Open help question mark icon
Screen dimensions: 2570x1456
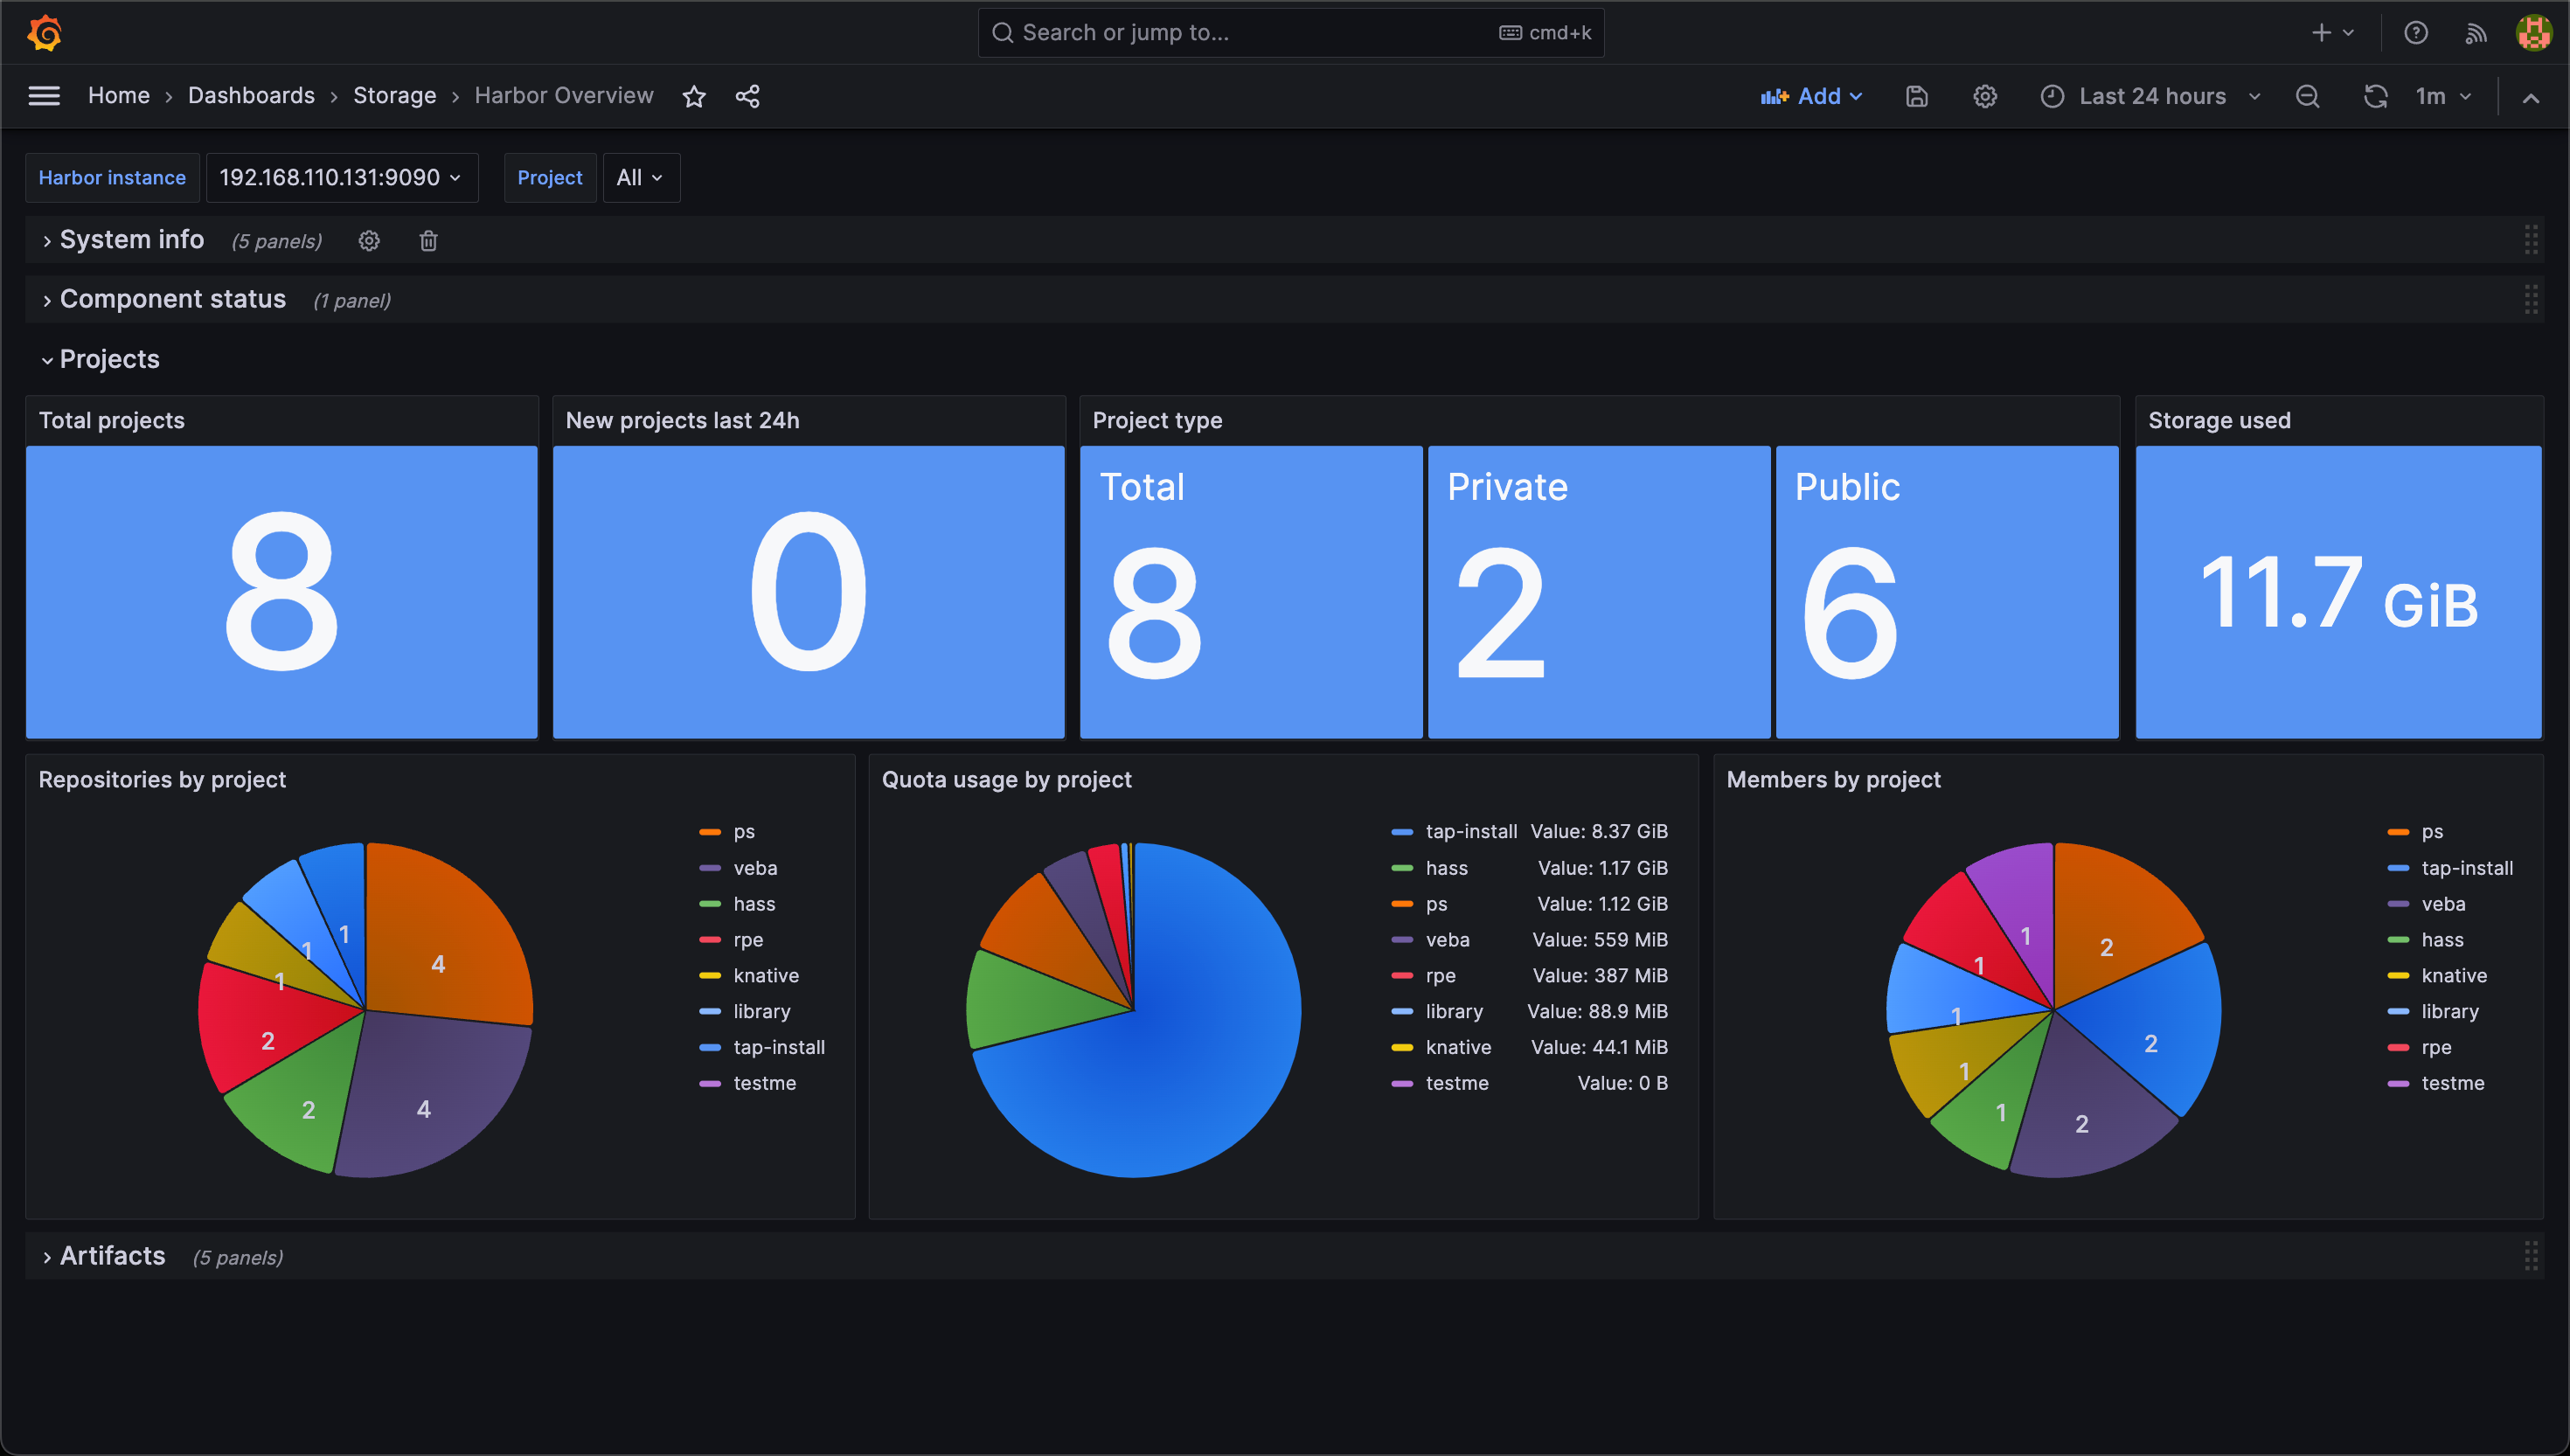(2416, 33)
